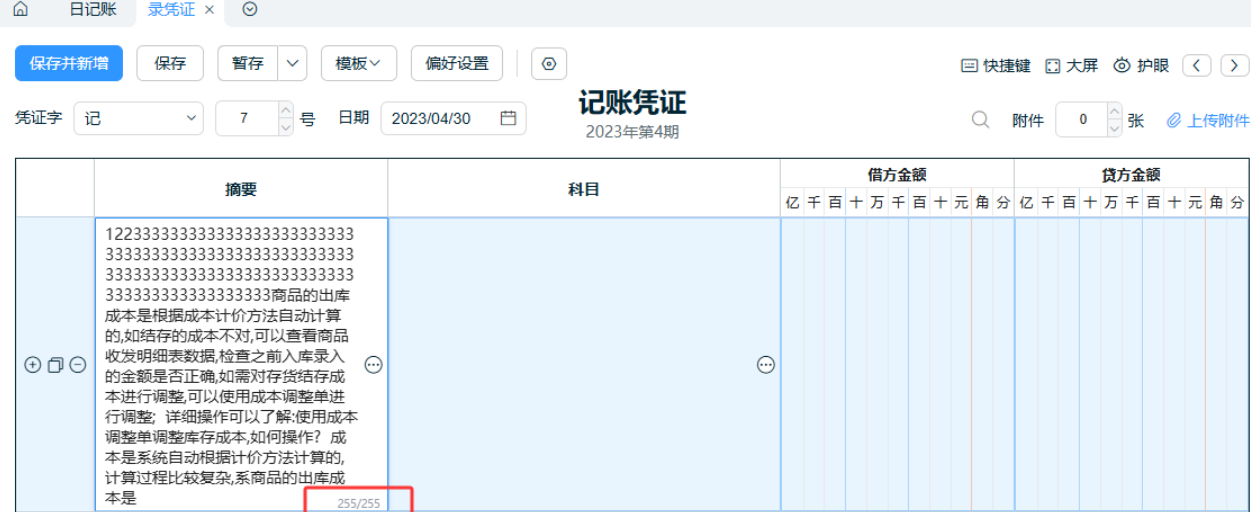Toggle 护眼 eye-care mode
The image size is (1251, 512).
pos(1141,65)
